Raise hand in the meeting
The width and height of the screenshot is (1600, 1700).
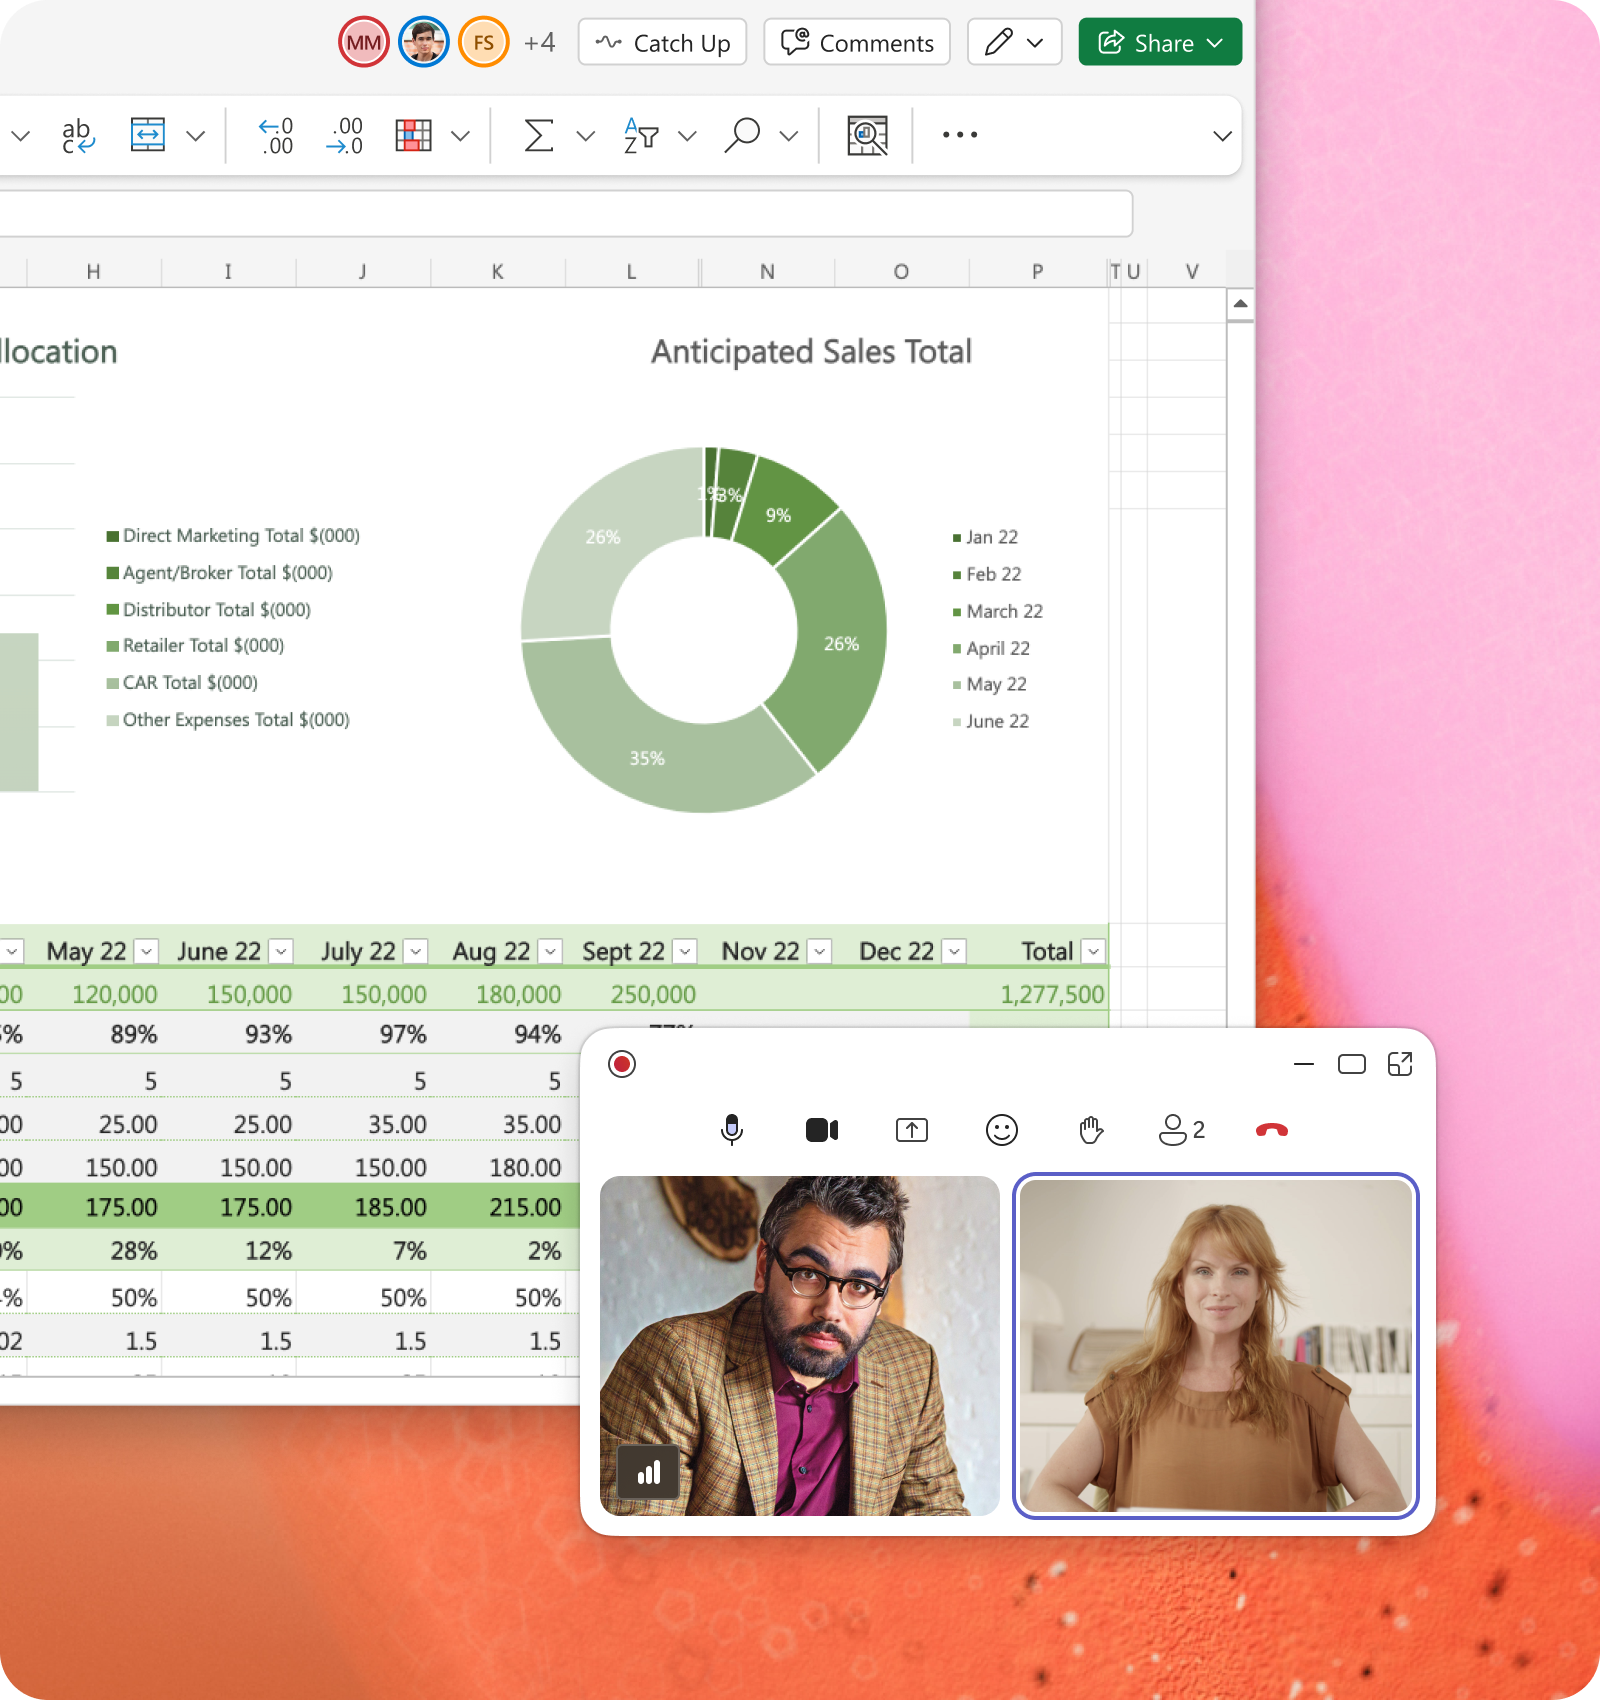[x=1091, y=1130]
